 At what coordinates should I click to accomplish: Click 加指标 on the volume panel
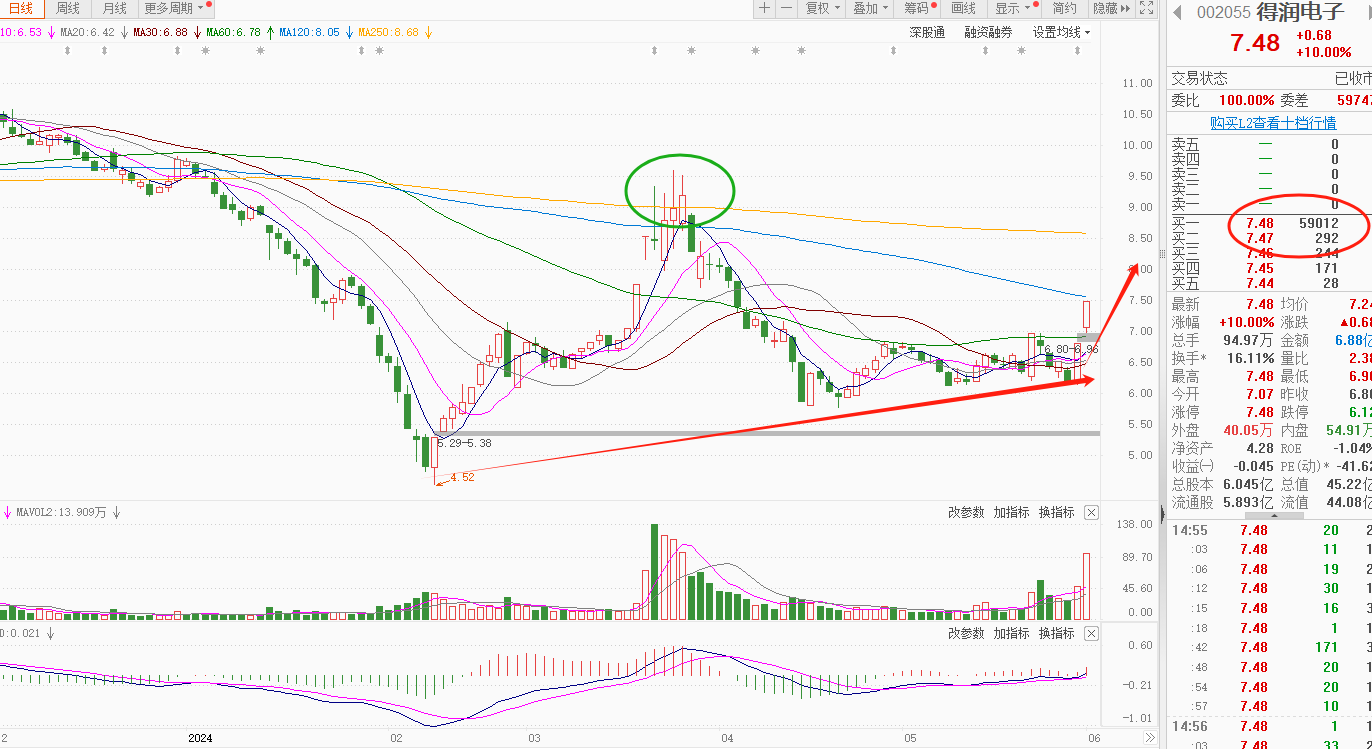click(1011, 512)
